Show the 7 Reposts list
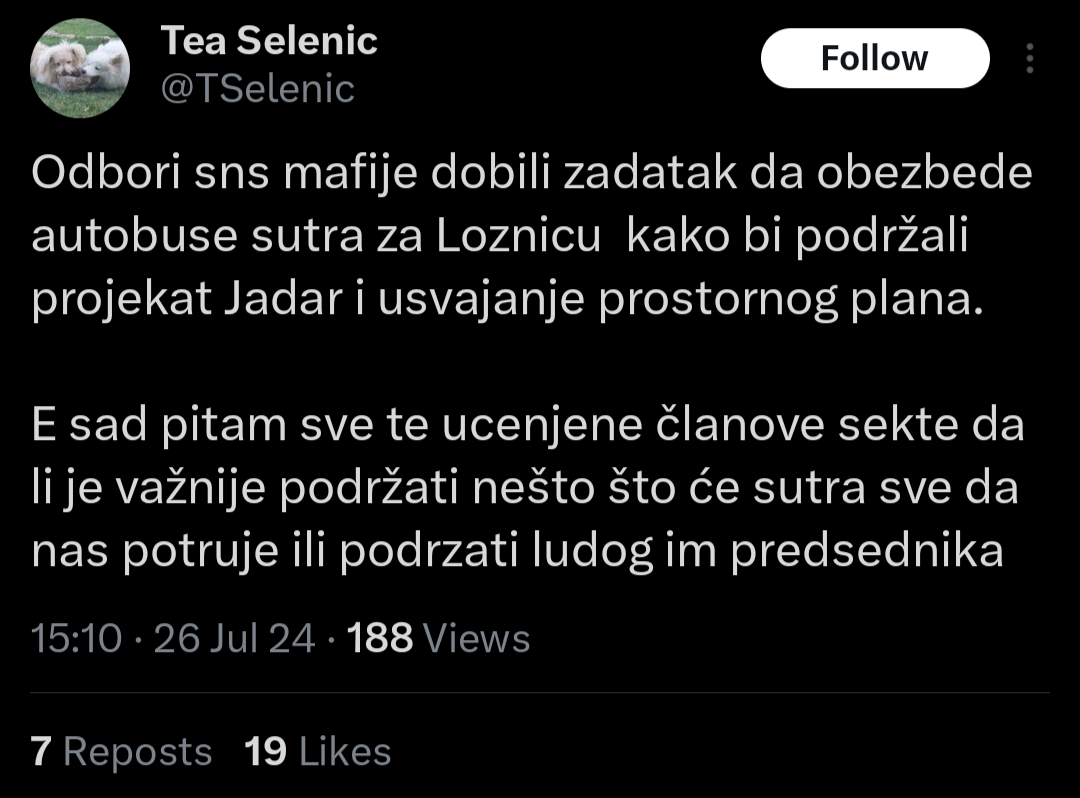This screenshot has width=1080, height=798. click(x=121, y=751)
